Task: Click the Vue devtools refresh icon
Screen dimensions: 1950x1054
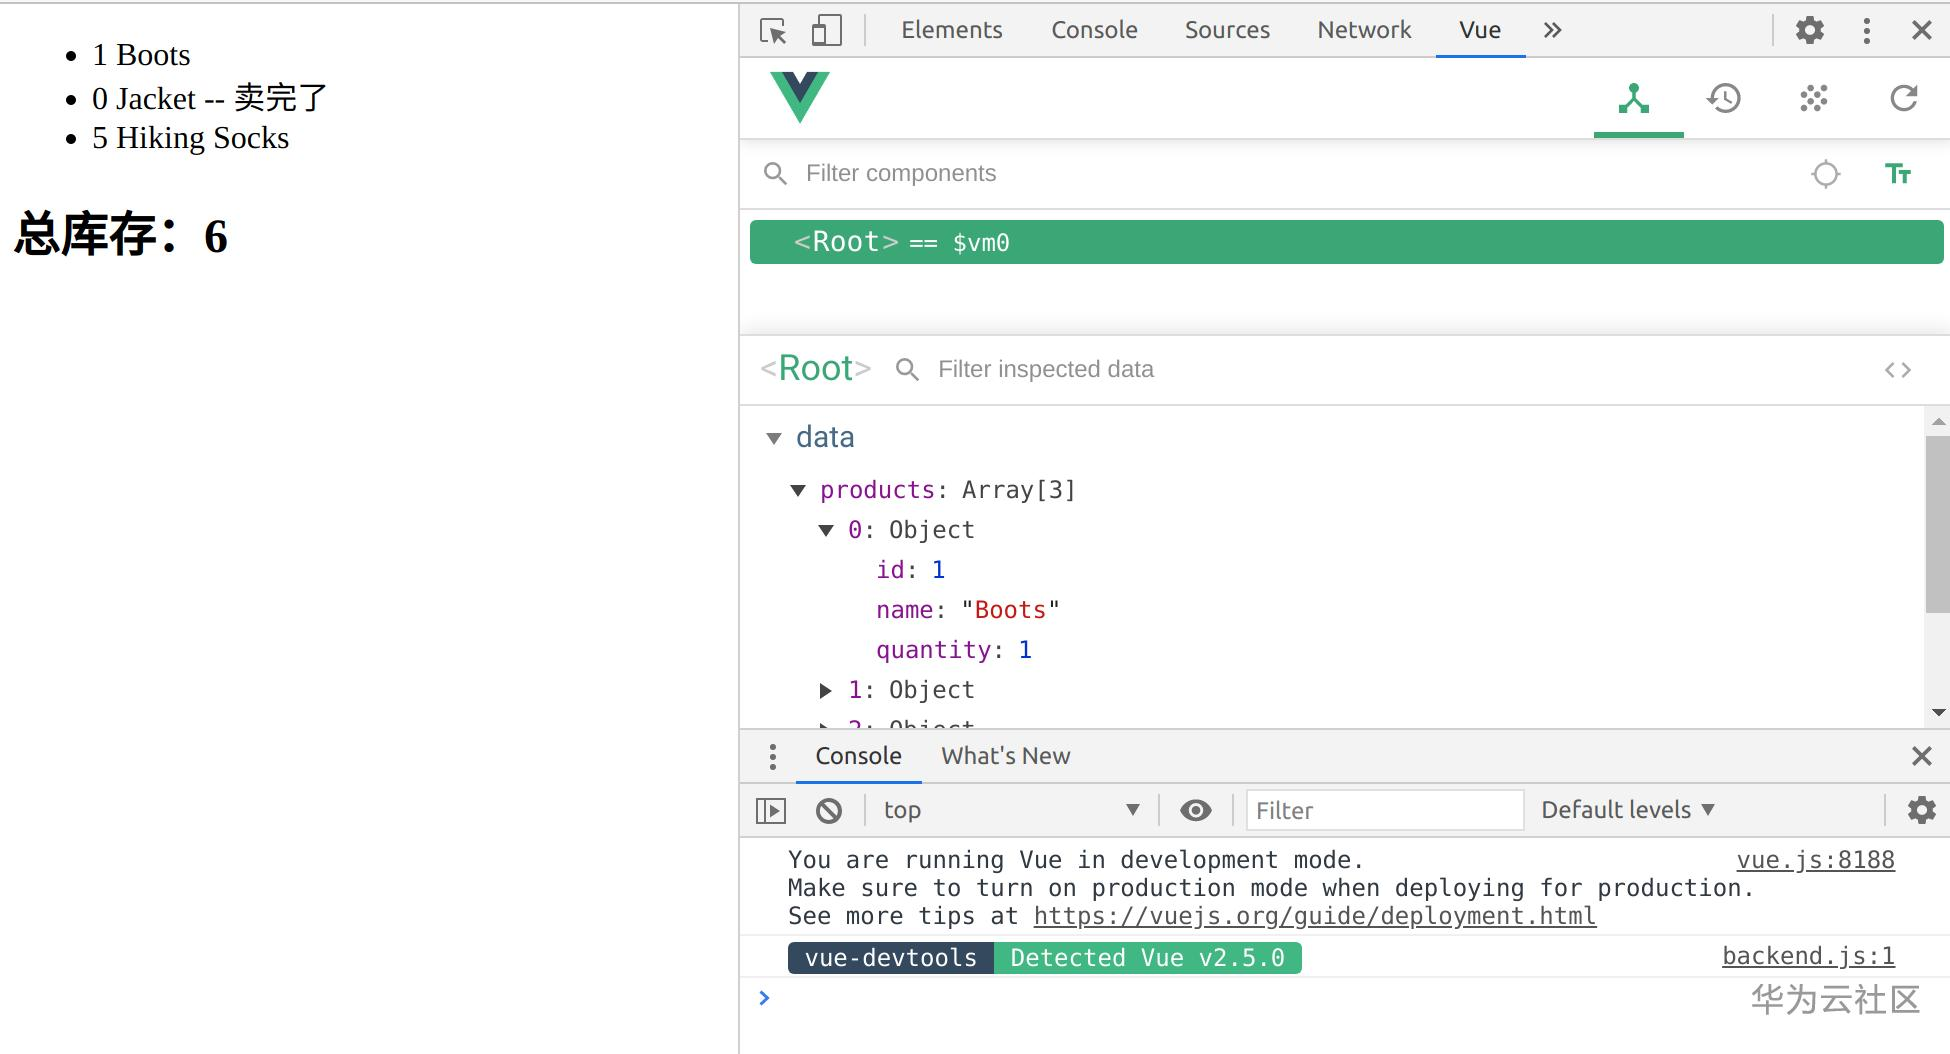Action: 1904,98
